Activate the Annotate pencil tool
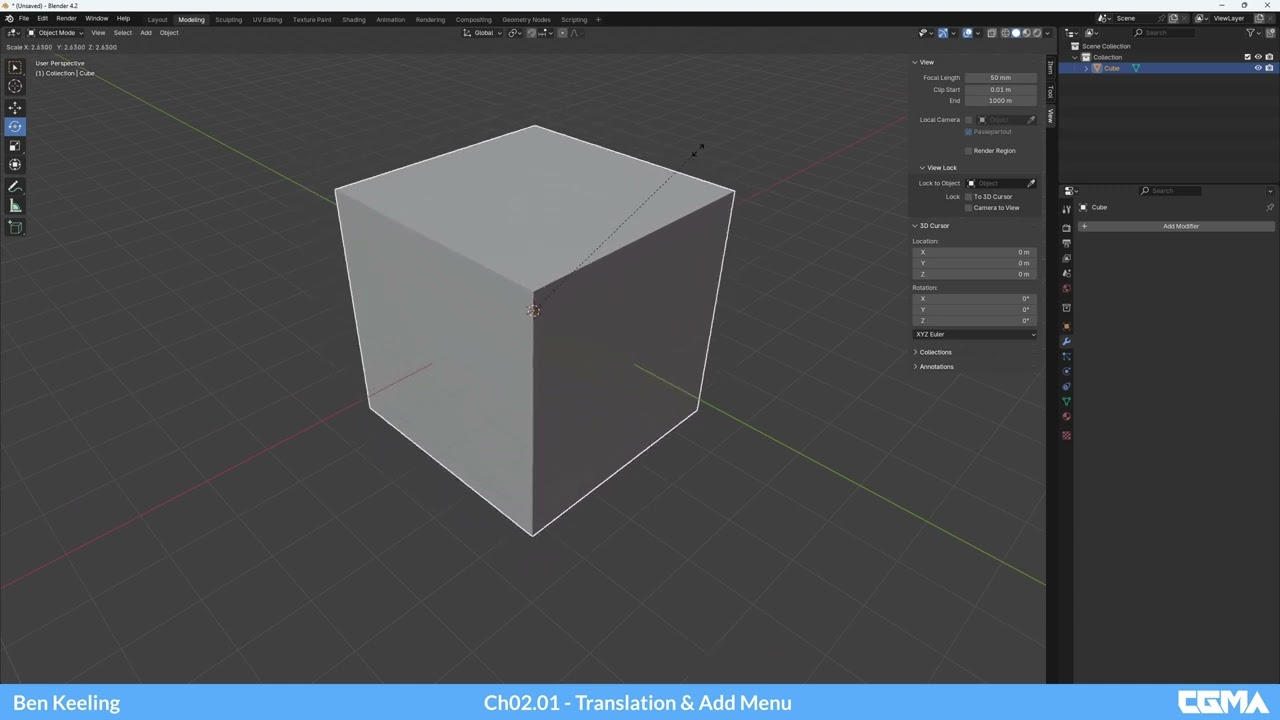 point(15,187)
